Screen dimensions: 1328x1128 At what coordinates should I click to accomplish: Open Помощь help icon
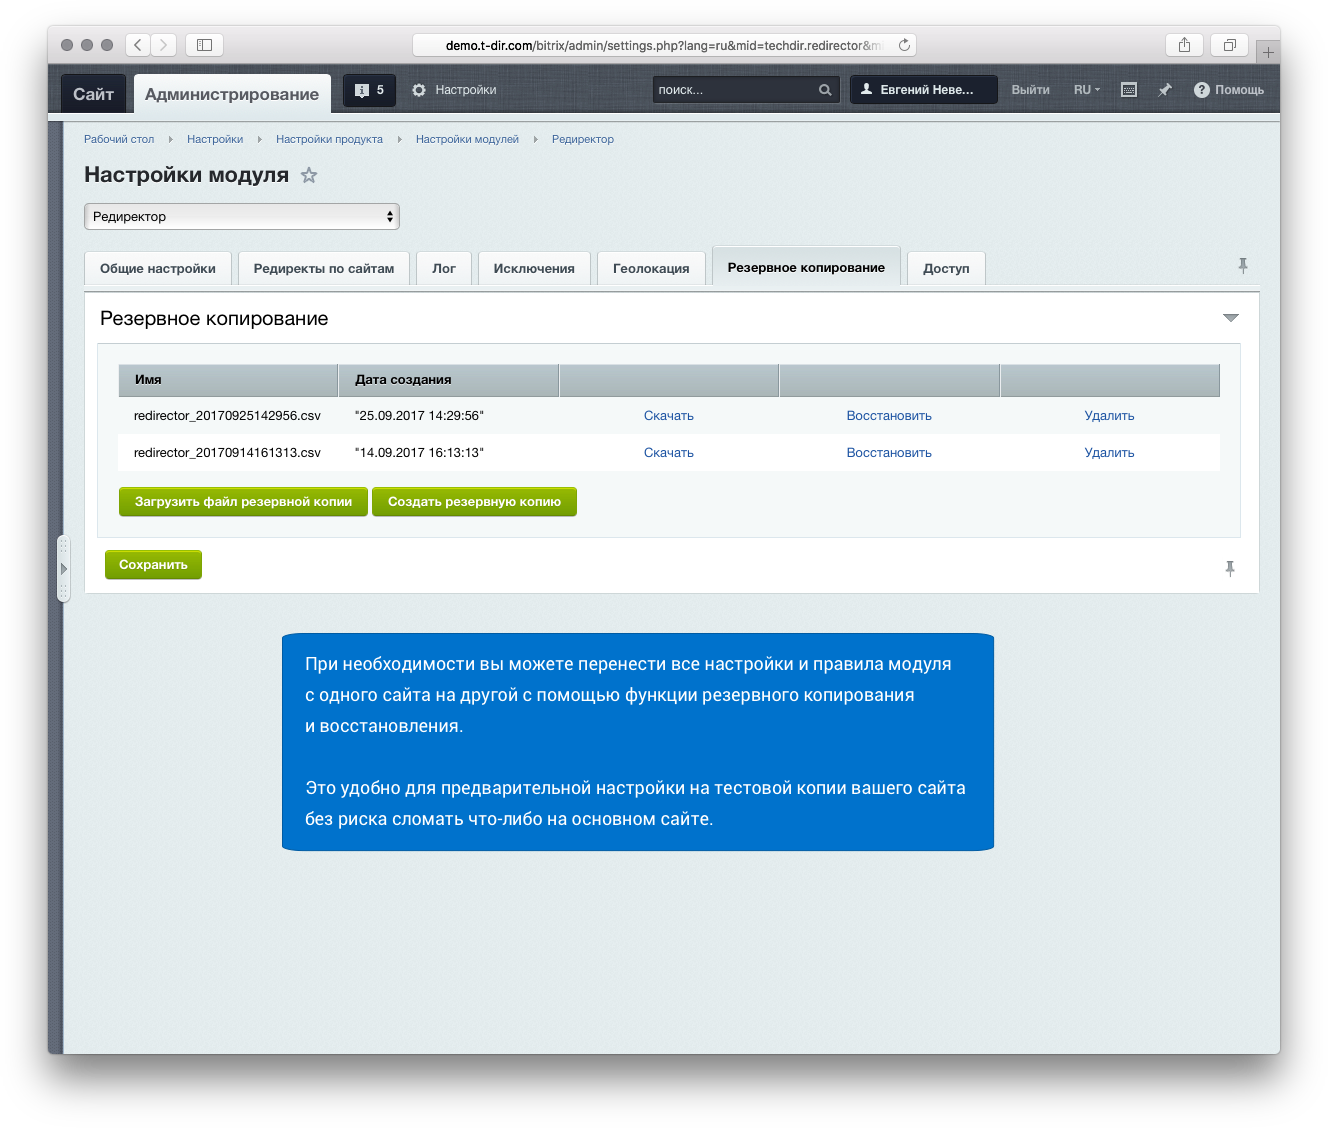point(1202,90)
